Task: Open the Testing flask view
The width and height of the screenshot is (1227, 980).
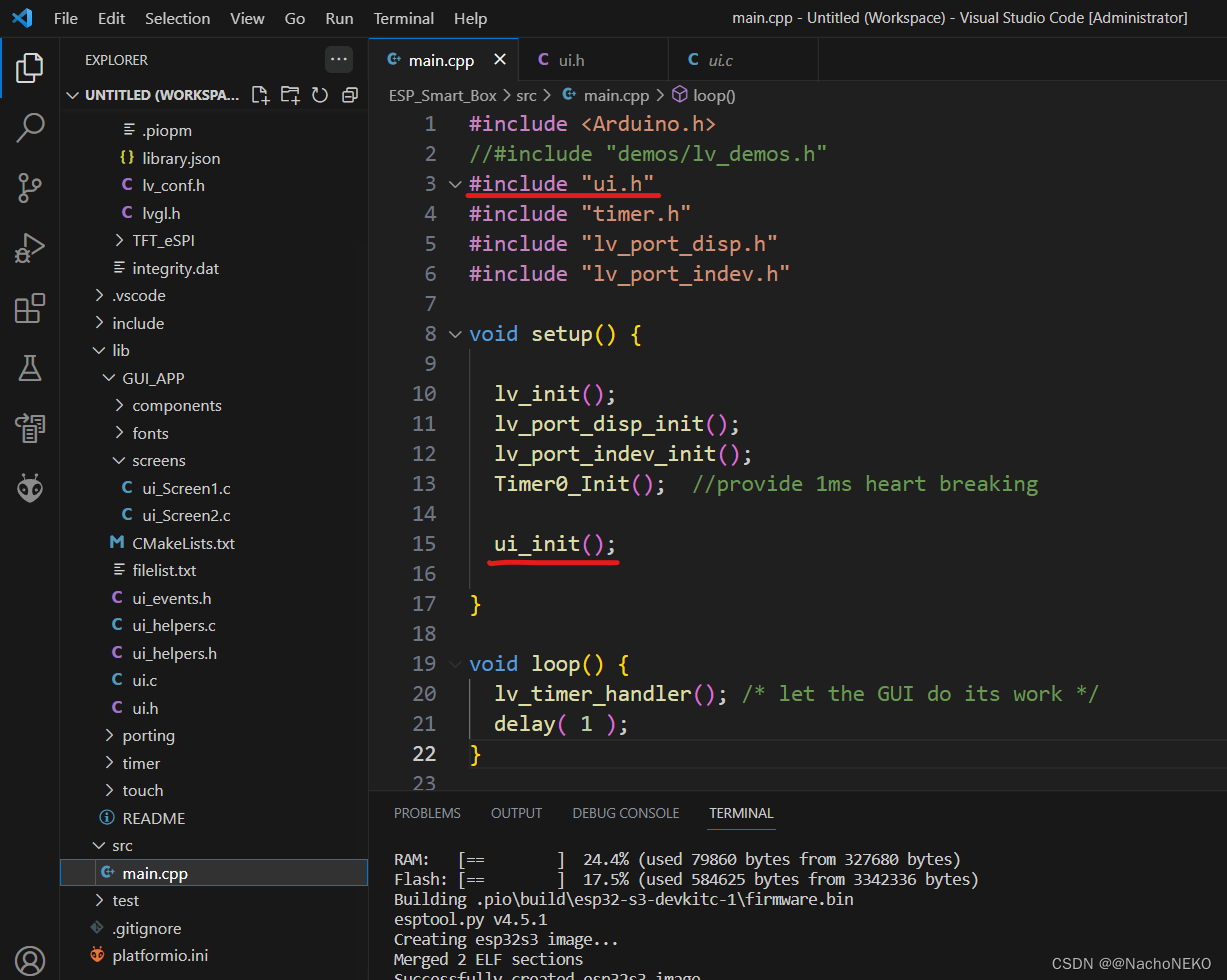Action: pos(30,368)
